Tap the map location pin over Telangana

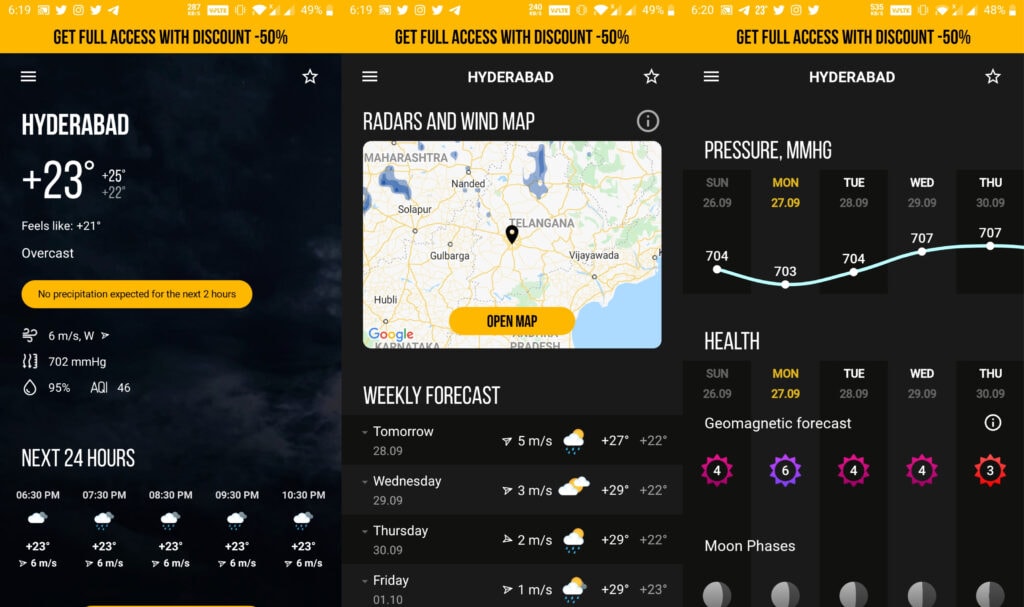512,234
